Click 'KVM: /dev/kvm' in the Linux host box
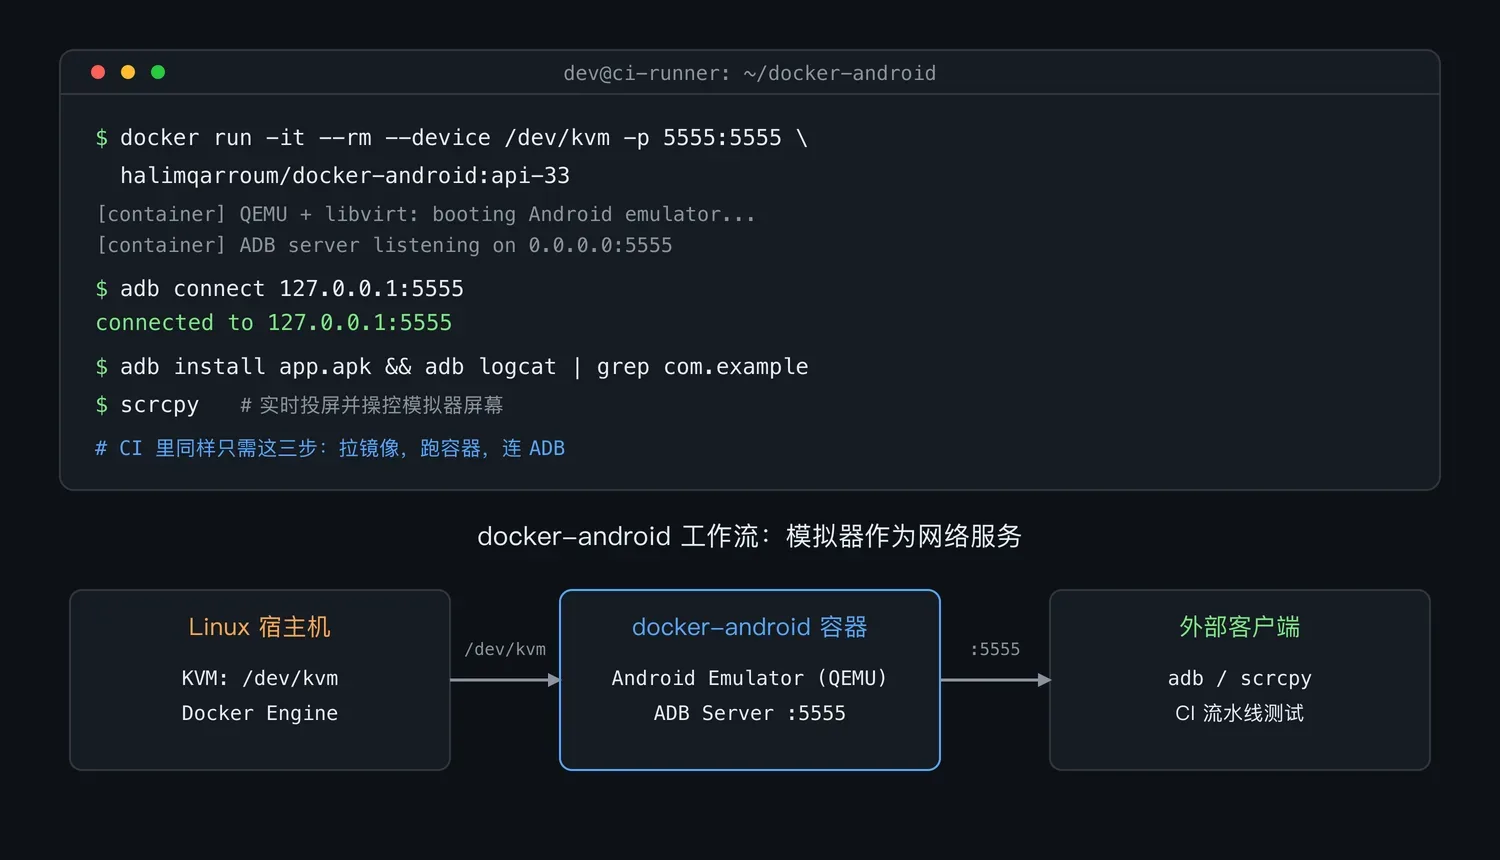The image size is (1500, 860). [x=260, y=678]
